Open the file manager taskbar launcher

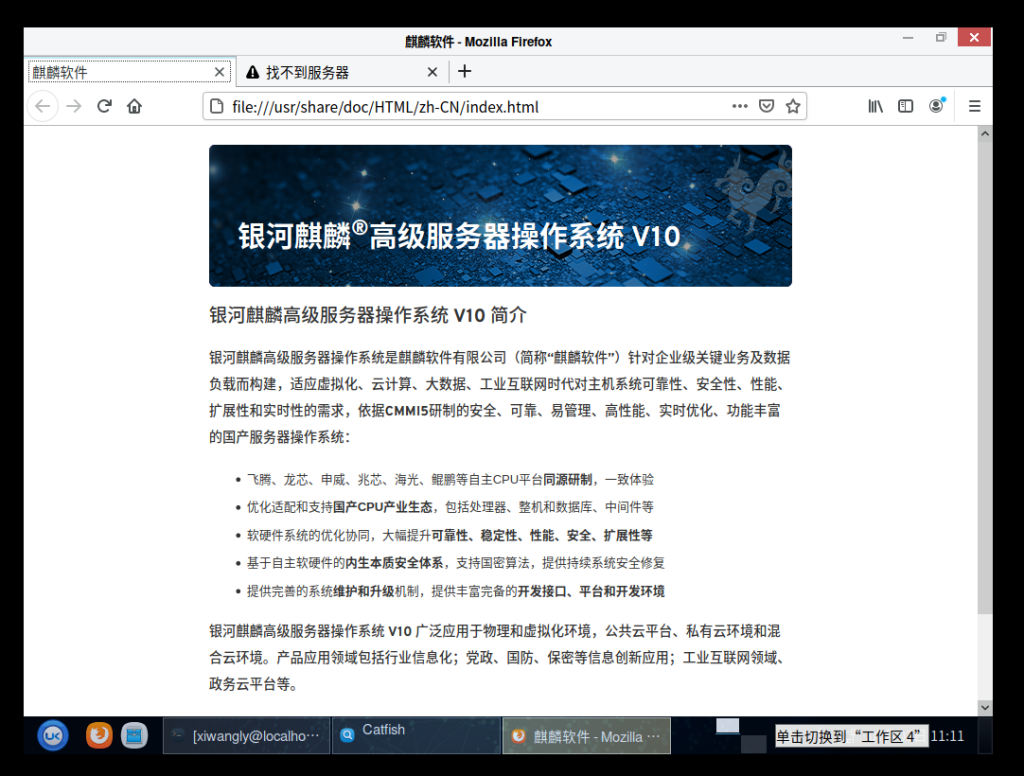(x=135, y=736)
